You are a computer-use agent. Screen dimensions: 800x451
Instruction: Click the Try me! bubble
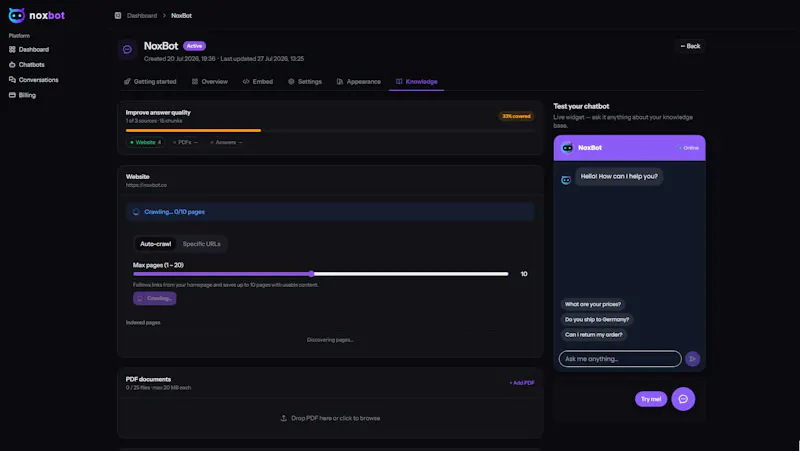pos(651,399)
